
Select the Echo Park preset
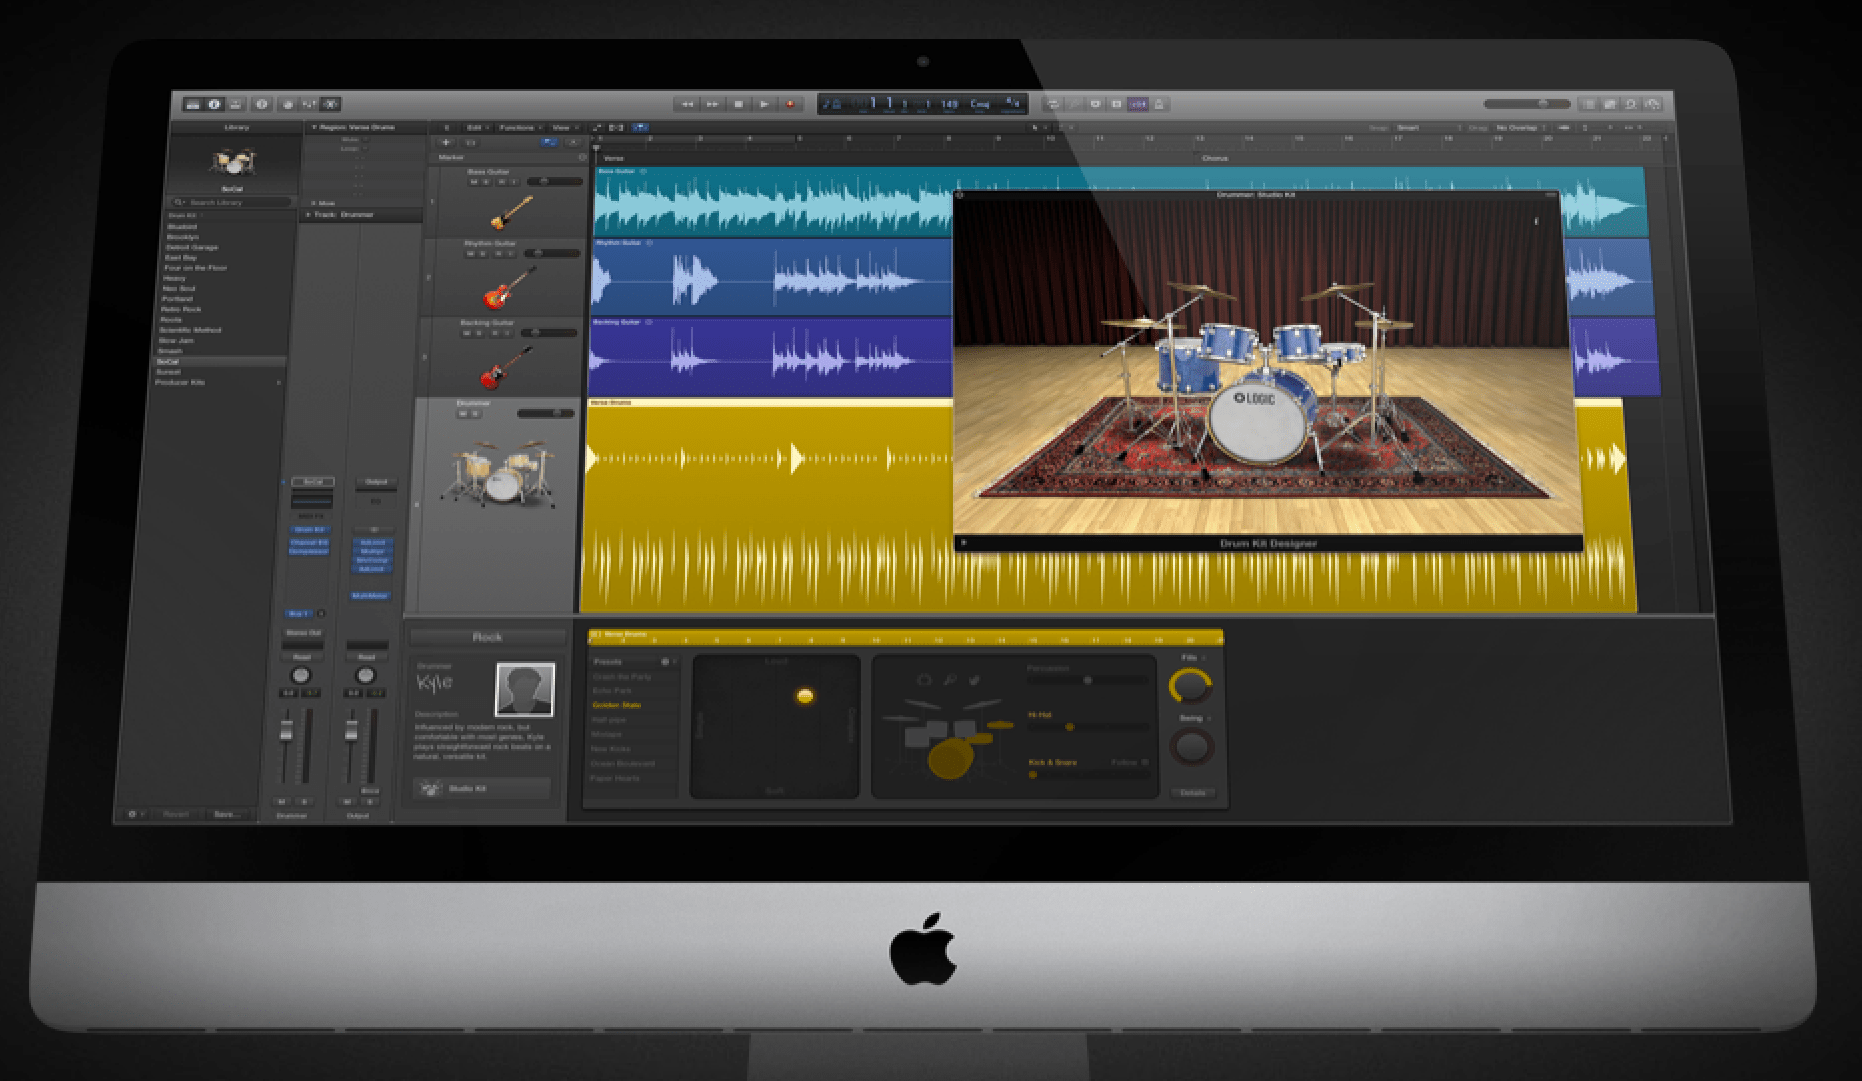click(x=612, y=691)
